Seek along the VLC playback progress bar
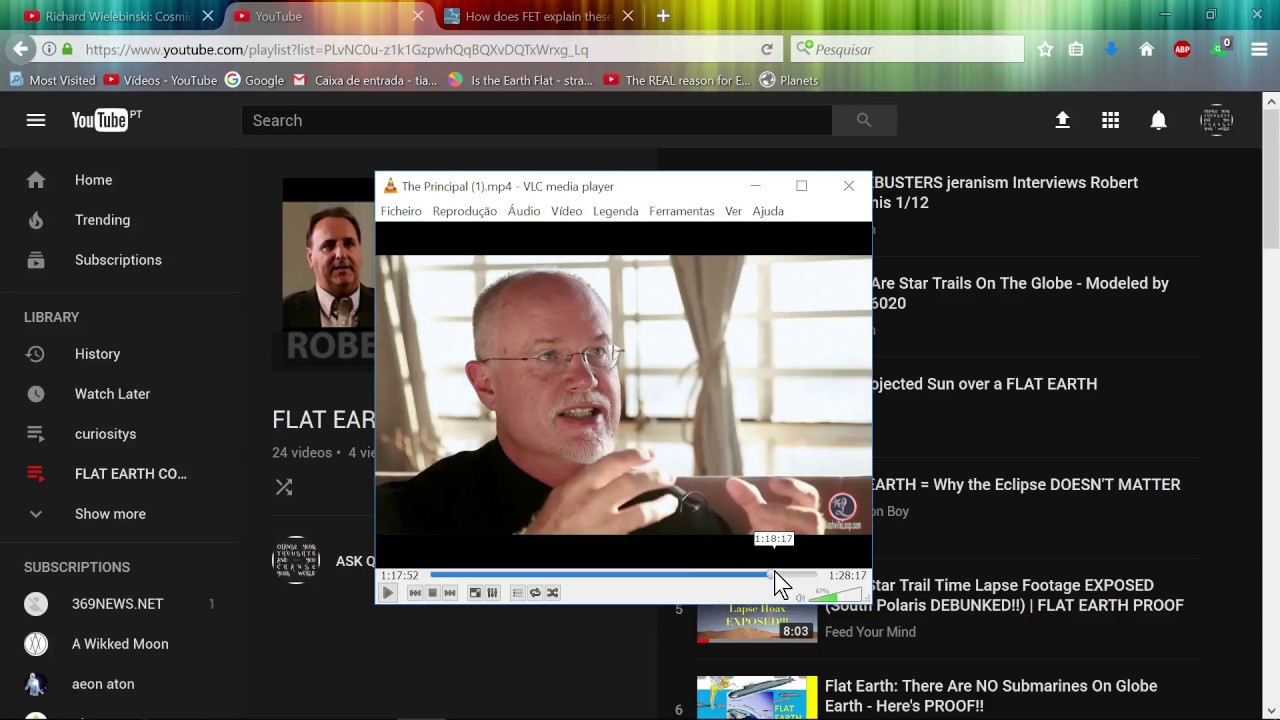The height and width of the screenshot is (720, 1280). click(623, 575)
